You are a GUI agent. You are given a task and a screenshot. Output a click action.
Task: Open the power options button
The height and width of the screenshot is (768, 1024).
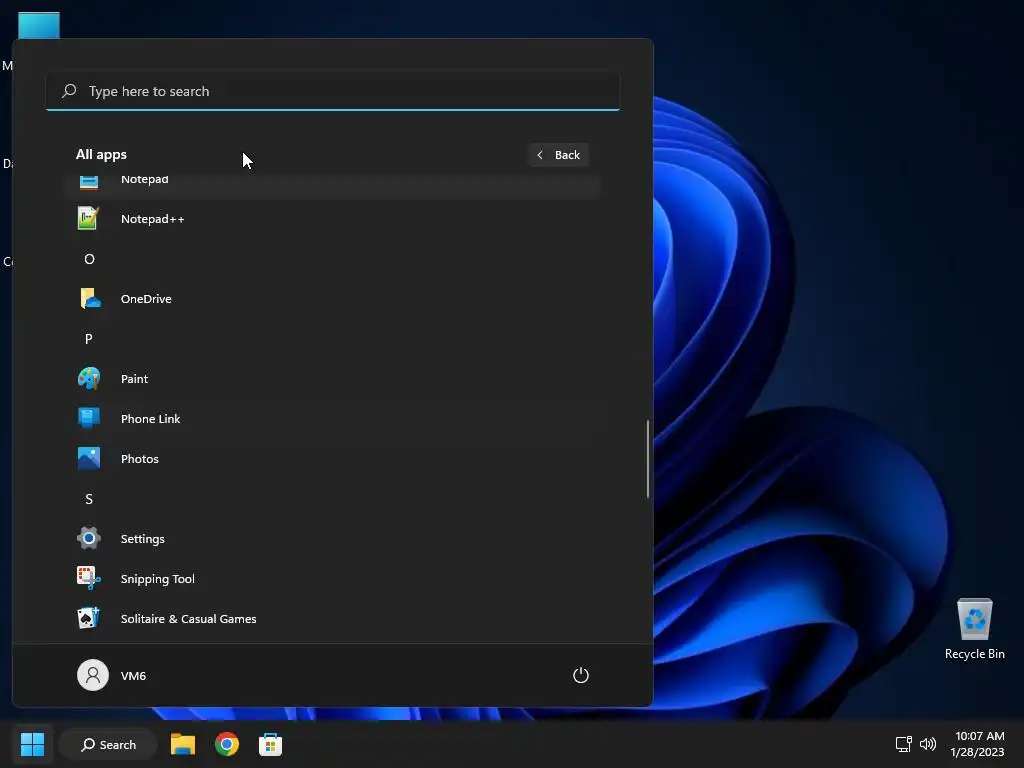(x=581, y=675)
